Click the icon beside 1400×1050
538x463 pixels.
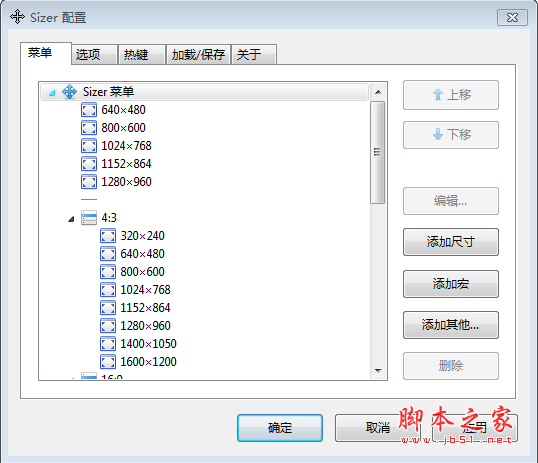108,344
